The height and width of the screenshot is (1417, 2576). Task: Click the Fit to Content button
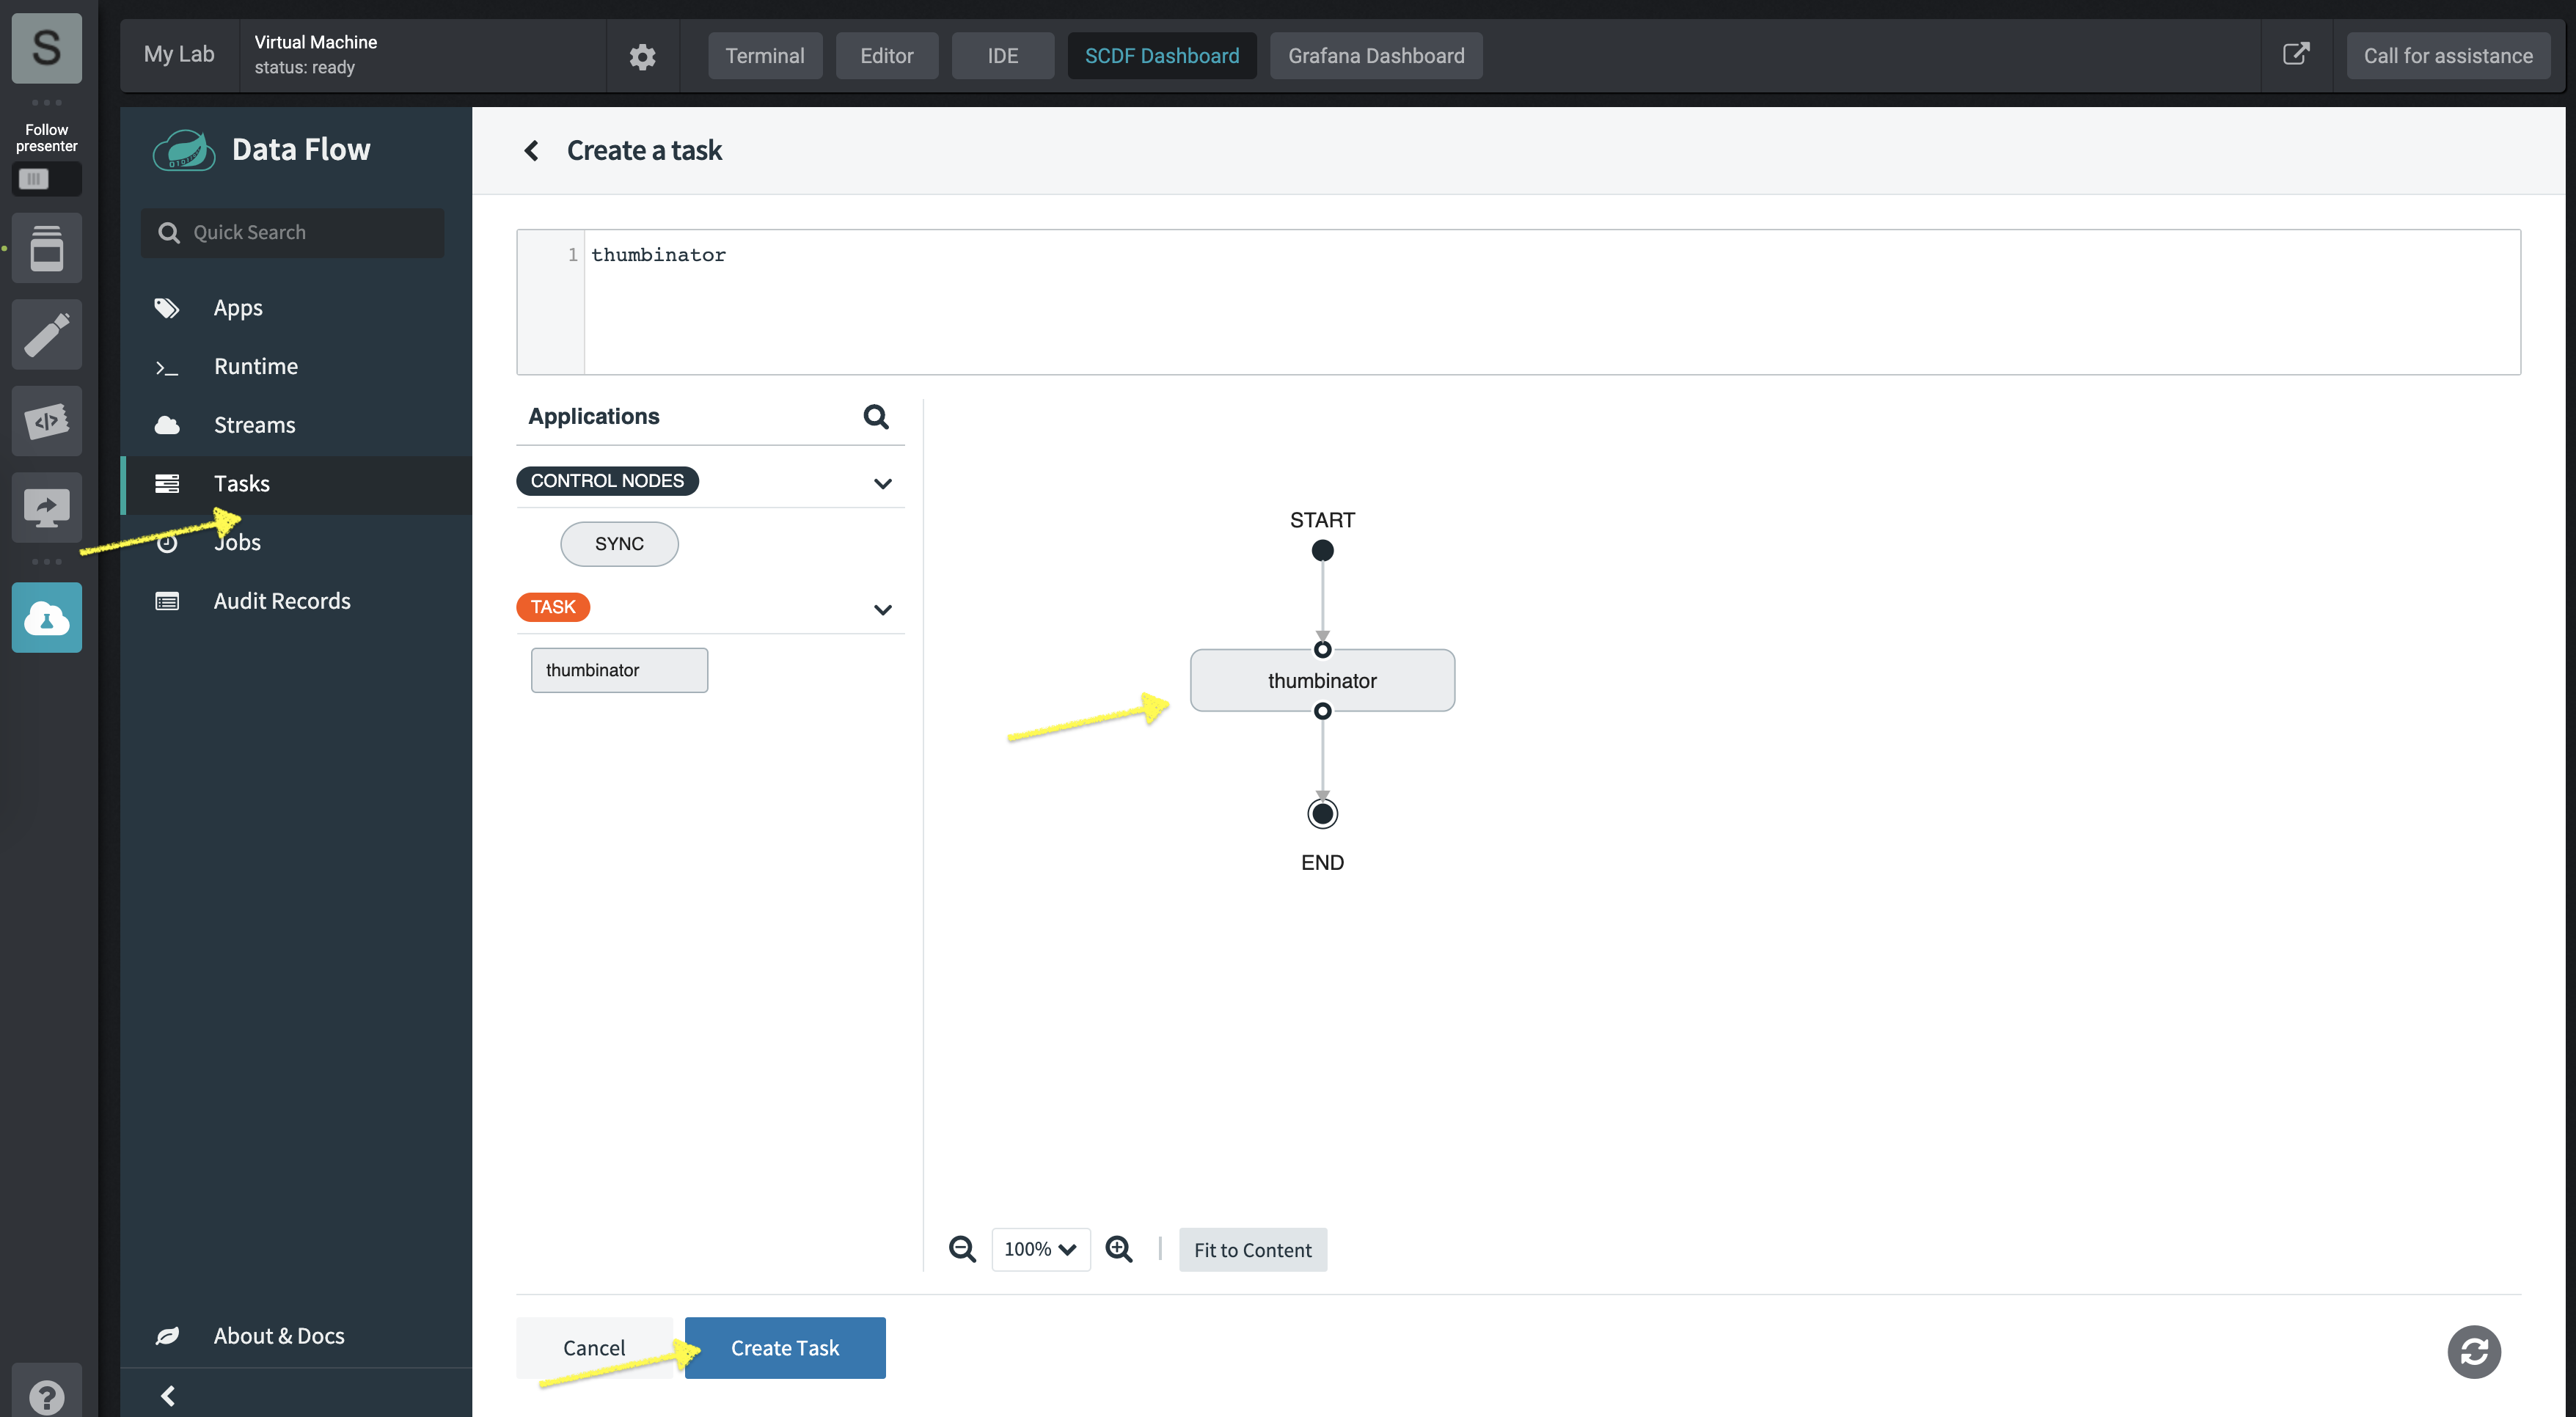pos(1252,1250)
